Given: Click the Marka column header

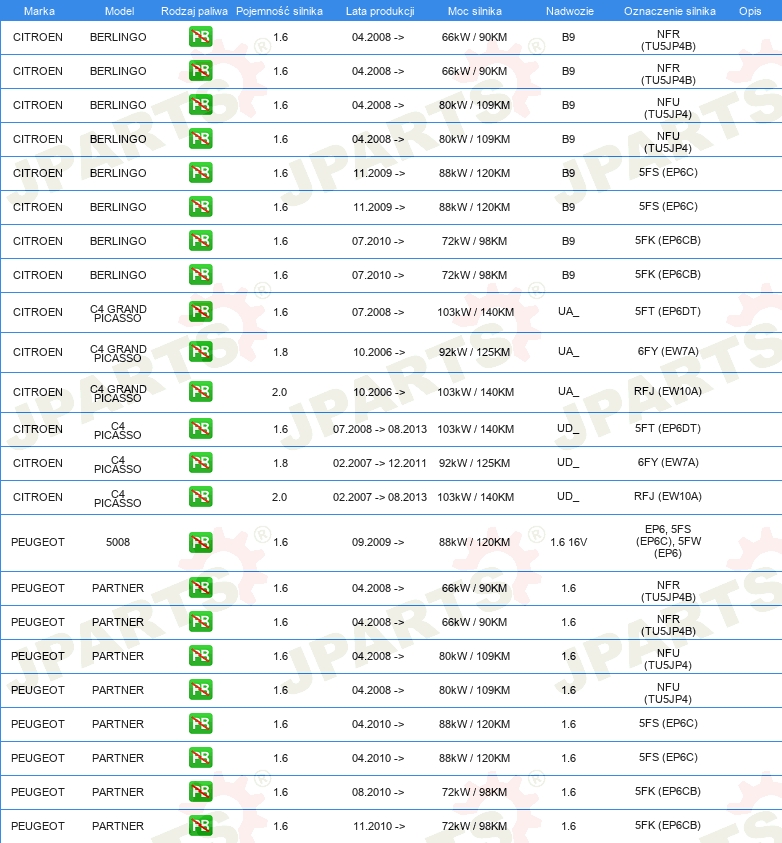Looking at the screenshot, I should [39, 11].
